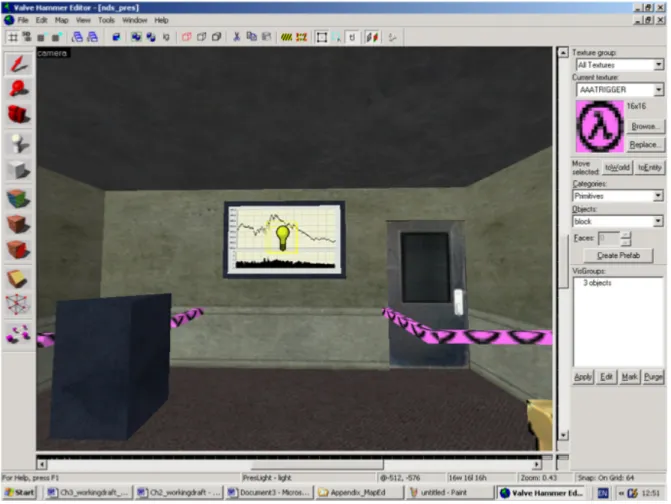Select the Clipping tool
This screenshot has width=671, height=504.
click(18, 279)
